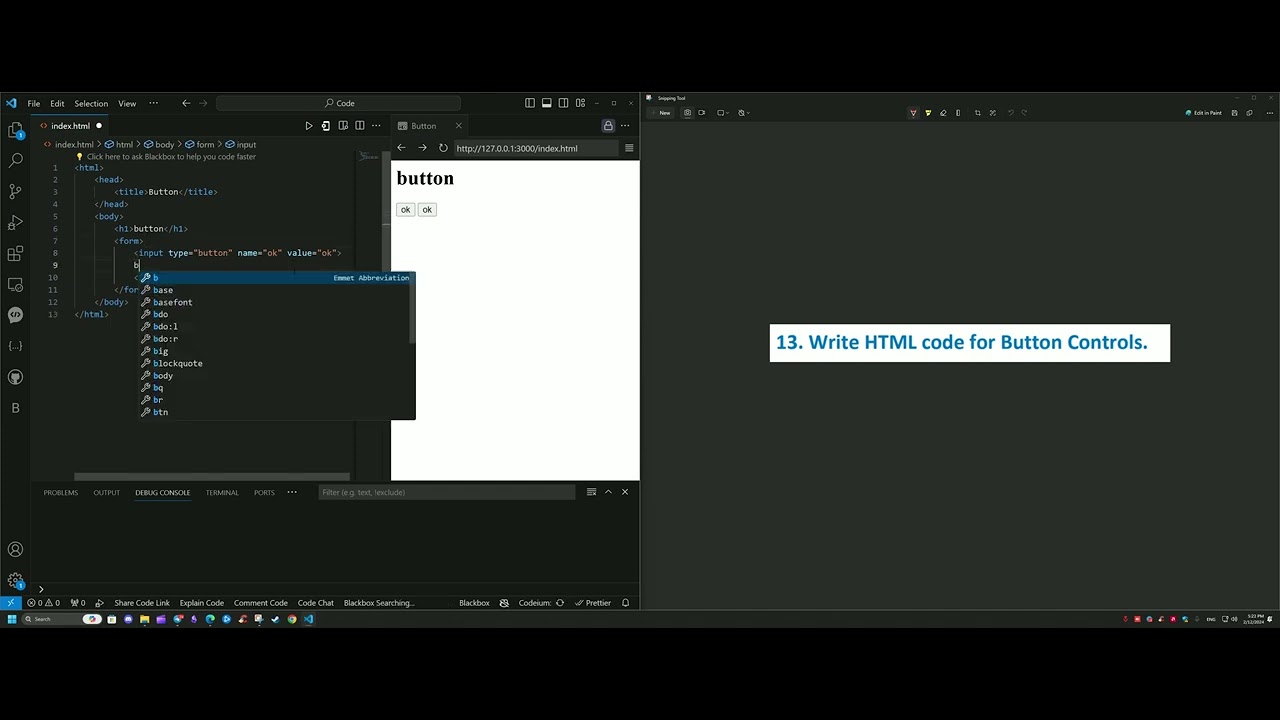
Task: Open Run and Debug view
Action: (x=15, y=222)
